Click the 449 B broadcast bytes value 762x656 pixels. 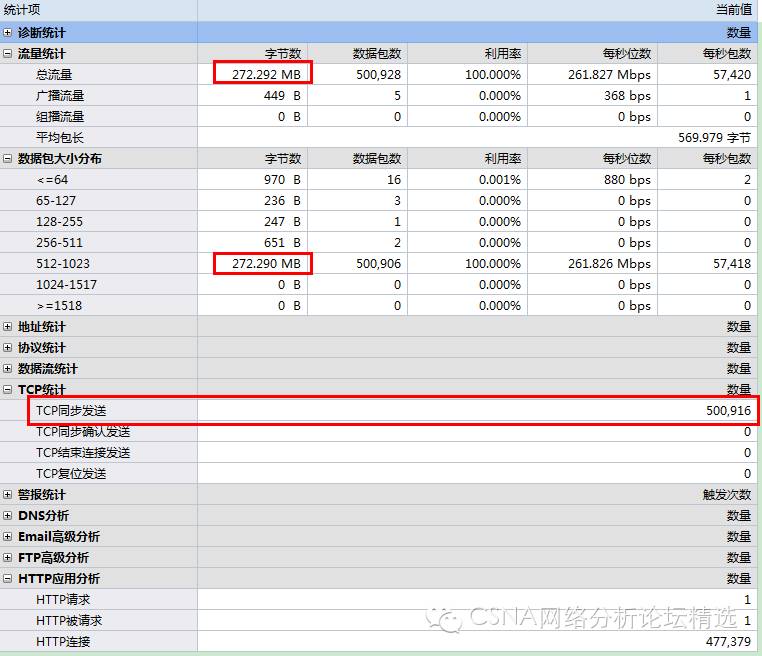click(x=282, y=96)
